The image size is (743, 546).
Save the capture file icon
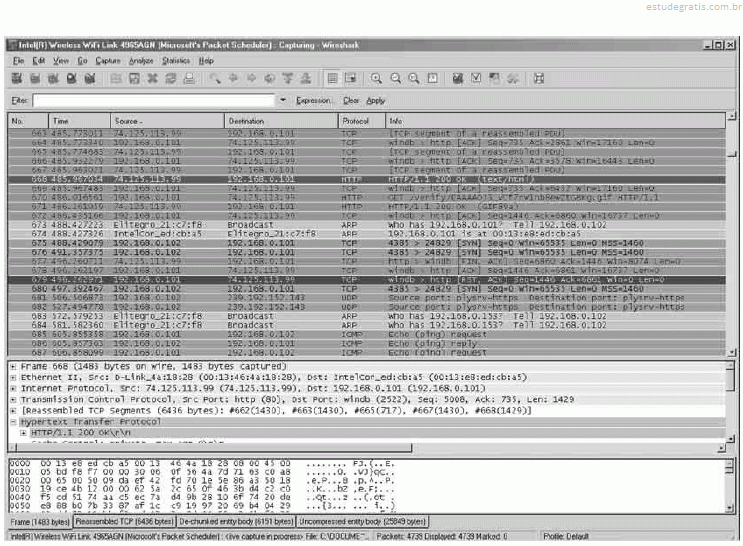(x=134, y=79)
